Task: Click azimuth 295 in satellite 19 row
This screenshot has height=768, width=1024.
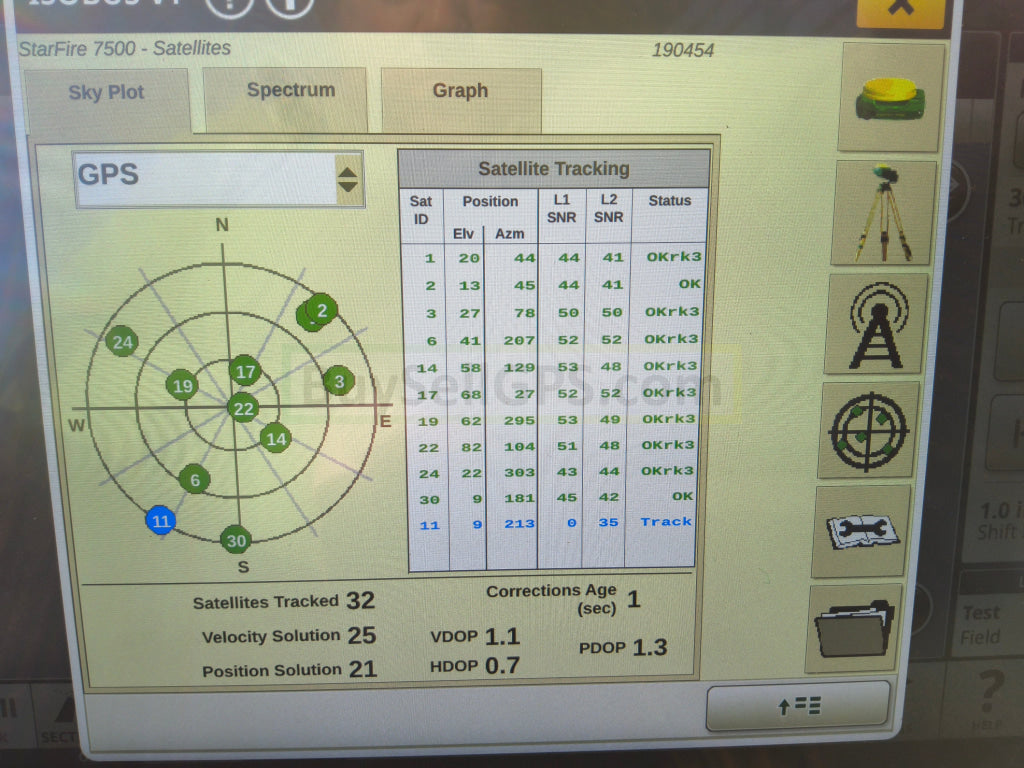Action: point(519,421)
